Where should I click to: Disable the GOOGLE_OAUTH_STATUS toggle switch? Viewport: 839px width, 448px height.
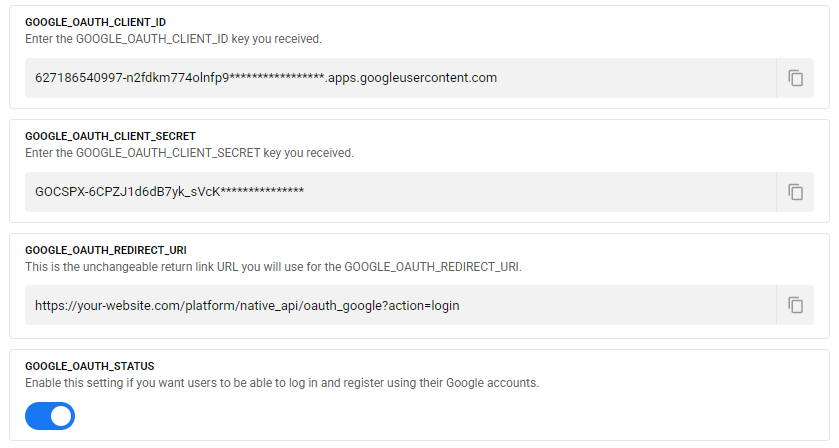coord(50,416)
